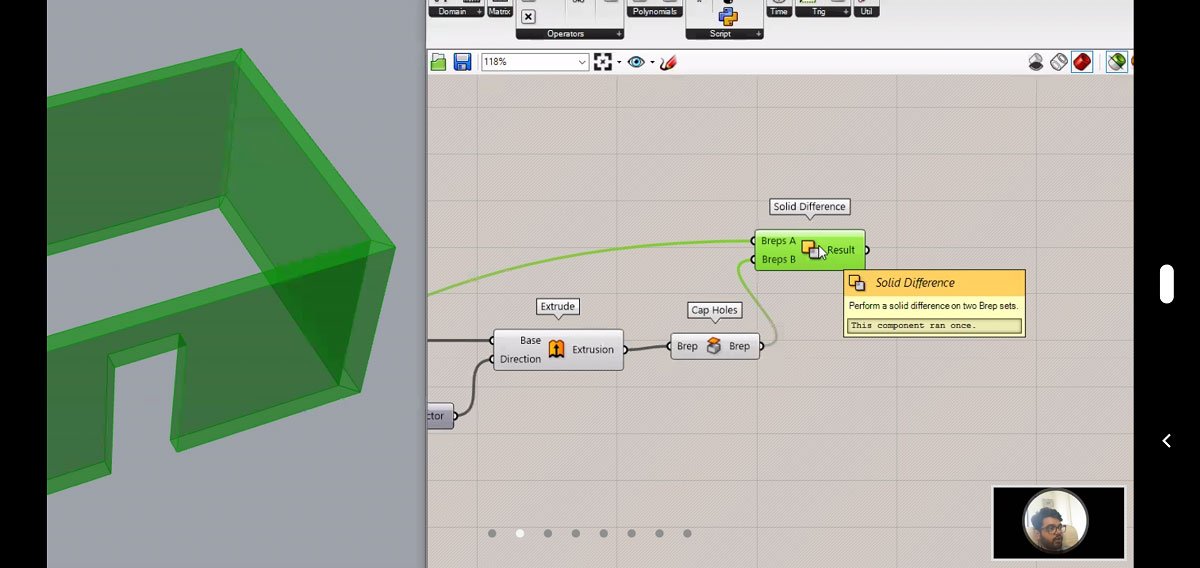This screenshot has width=1200, height=568.
Task: Click the Zoom Extents icon
Action: point(602,62)
